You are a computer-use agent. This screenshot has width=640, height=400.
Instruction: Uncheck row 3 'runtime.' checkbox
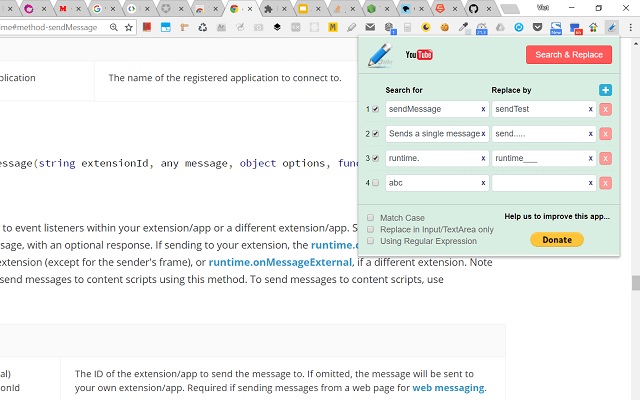[376, 158]
